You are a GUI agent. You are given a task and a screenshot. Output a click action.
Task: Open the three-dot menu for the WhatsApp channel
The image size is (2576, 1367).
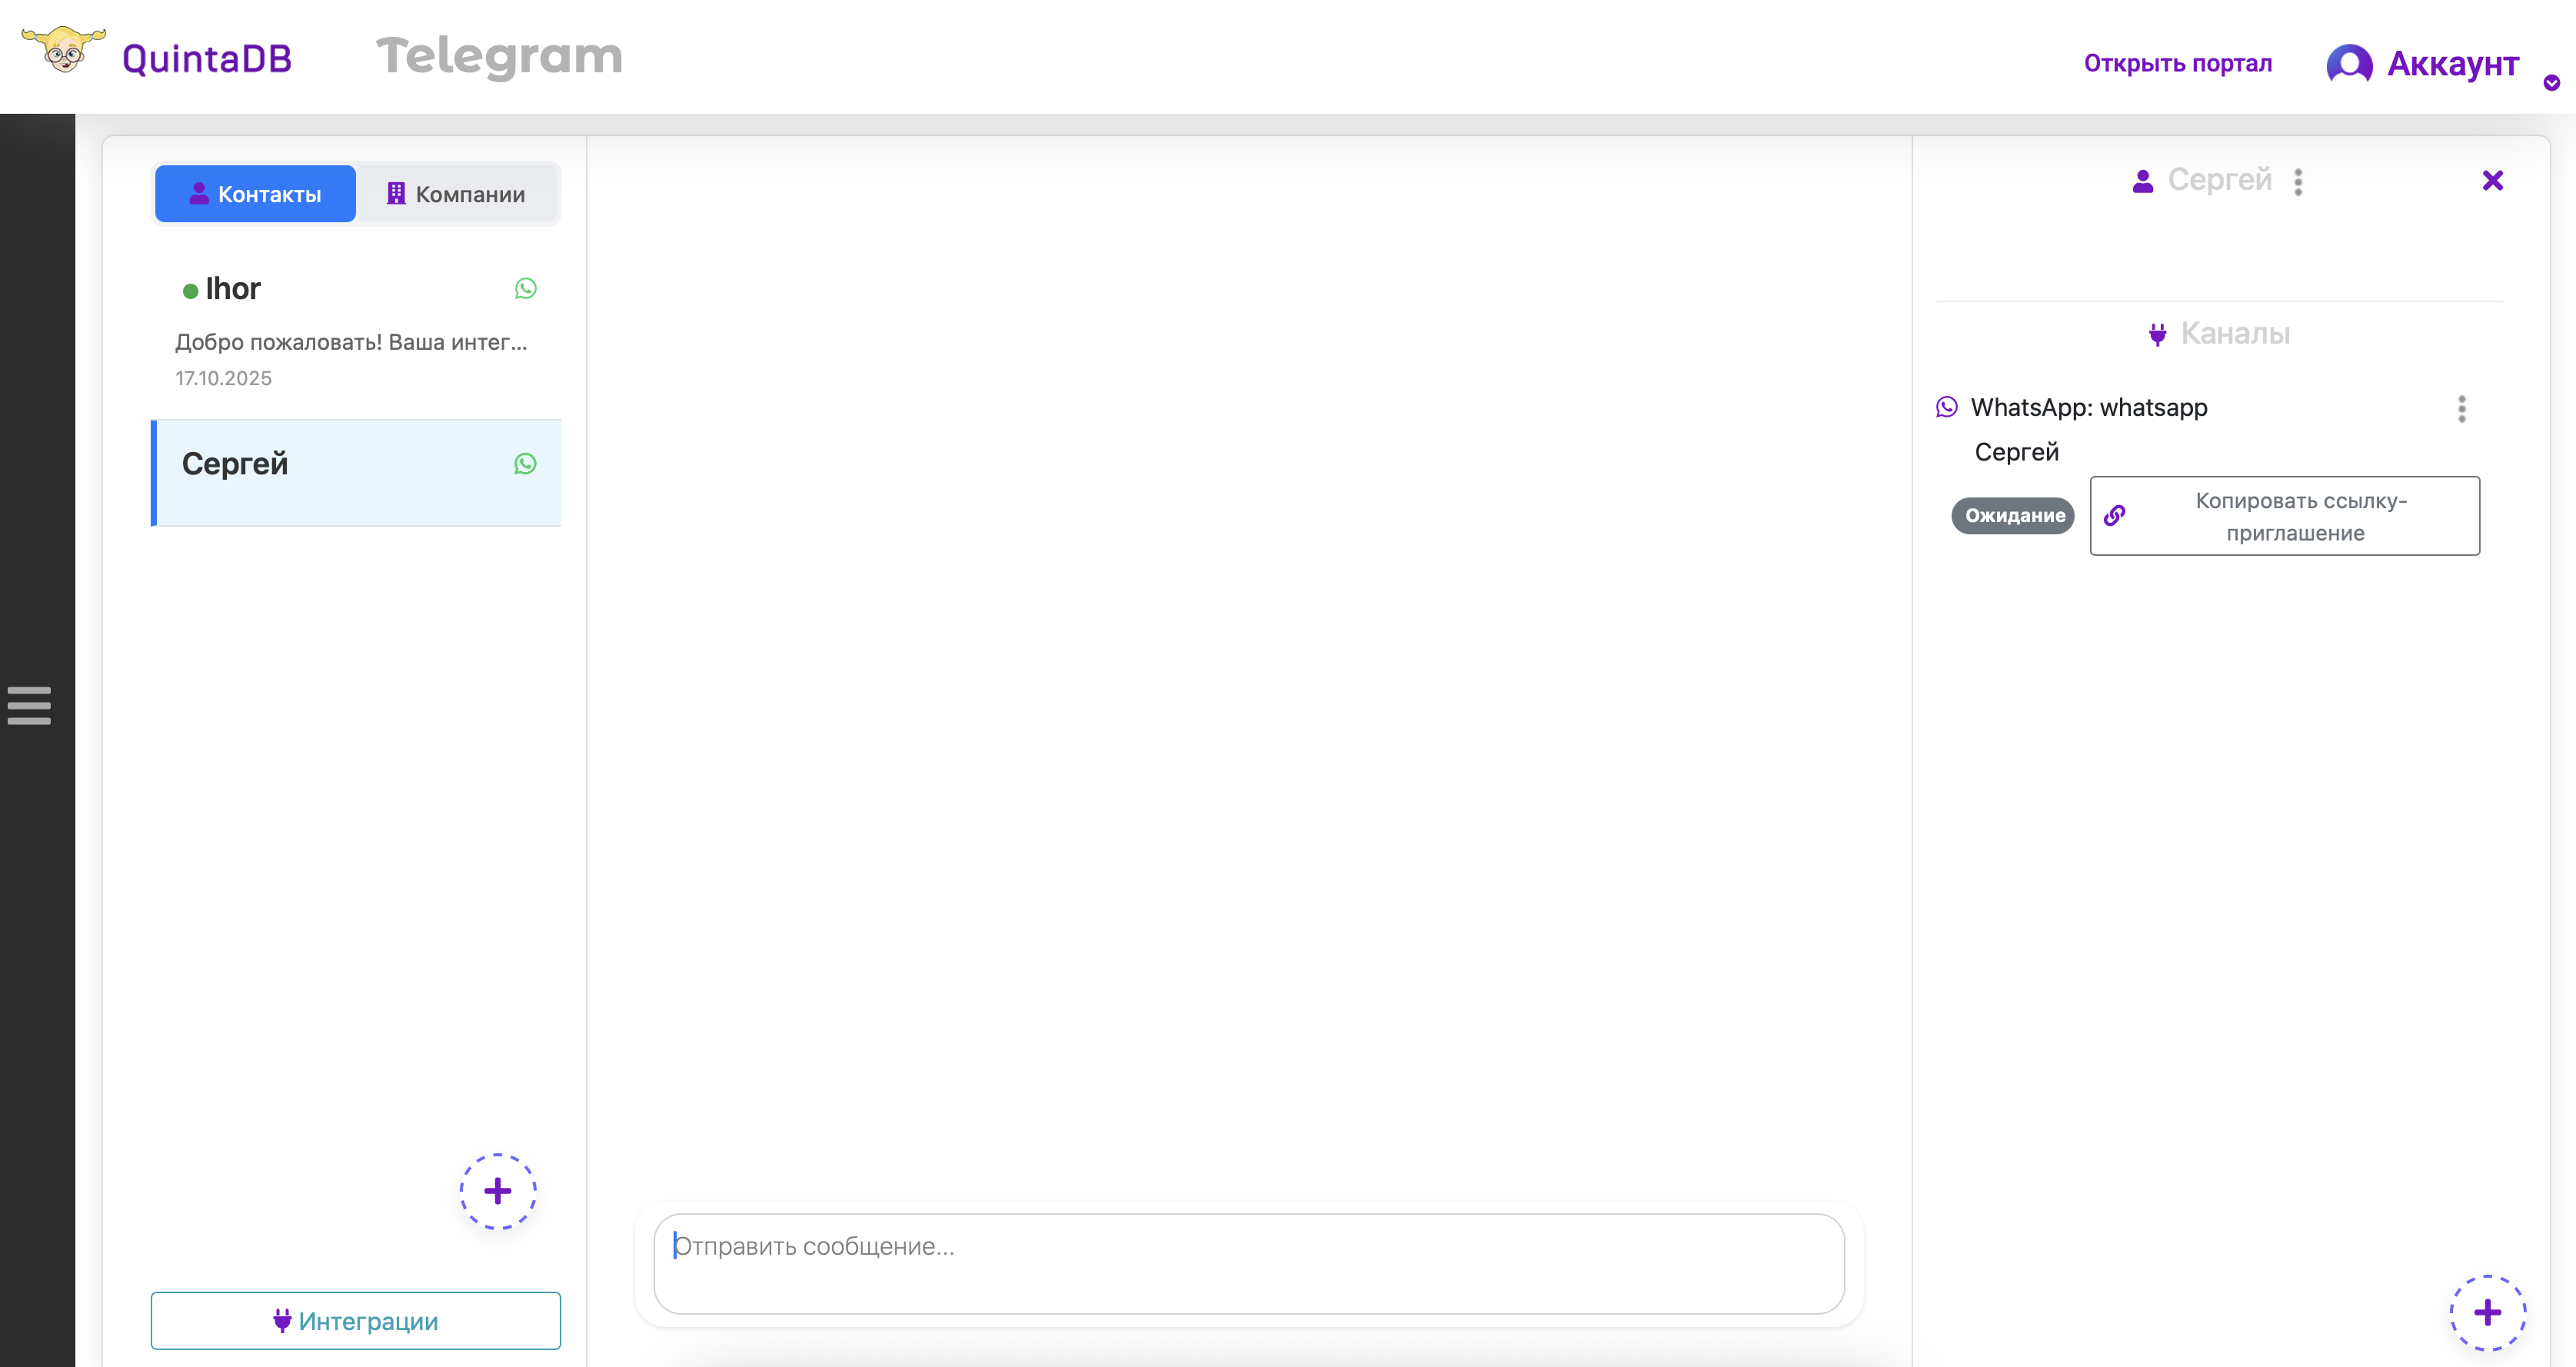point(2462,409)
